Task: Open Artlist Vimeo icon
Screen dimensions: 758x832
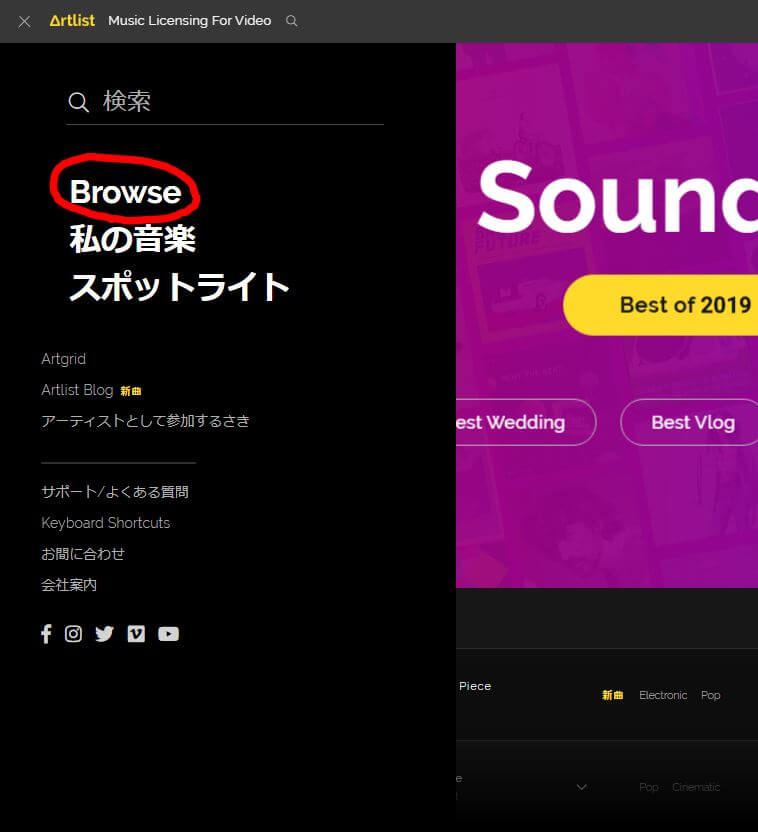Action: (136, 634)
